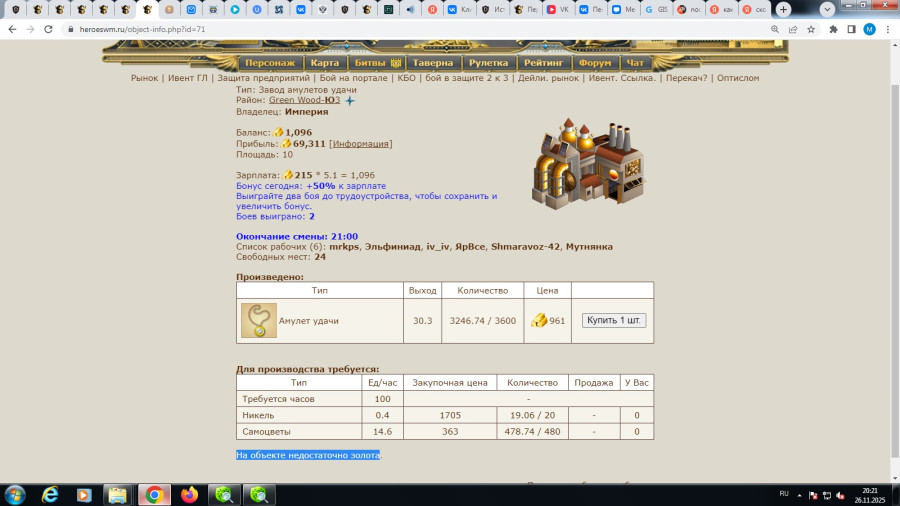Open the Персонаж menu
The height and width of the screenshot is (506, 900).
click(x=270, y=62)
